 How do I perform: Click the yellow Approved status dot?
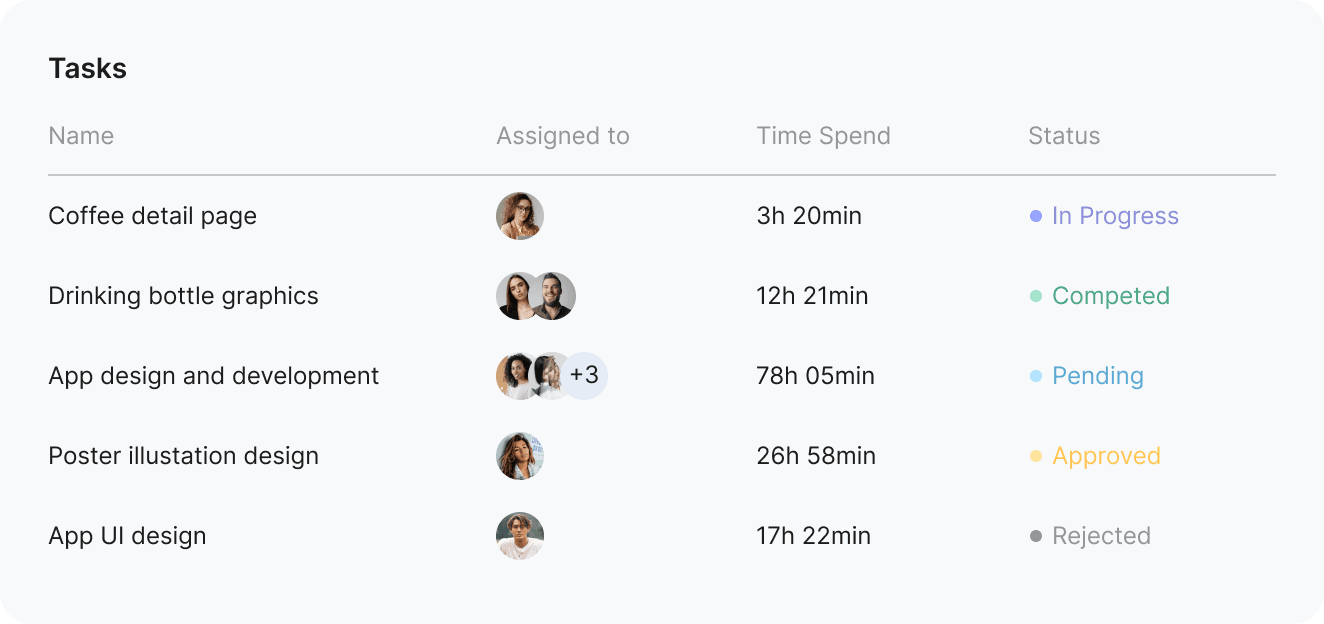[1036, 456]
